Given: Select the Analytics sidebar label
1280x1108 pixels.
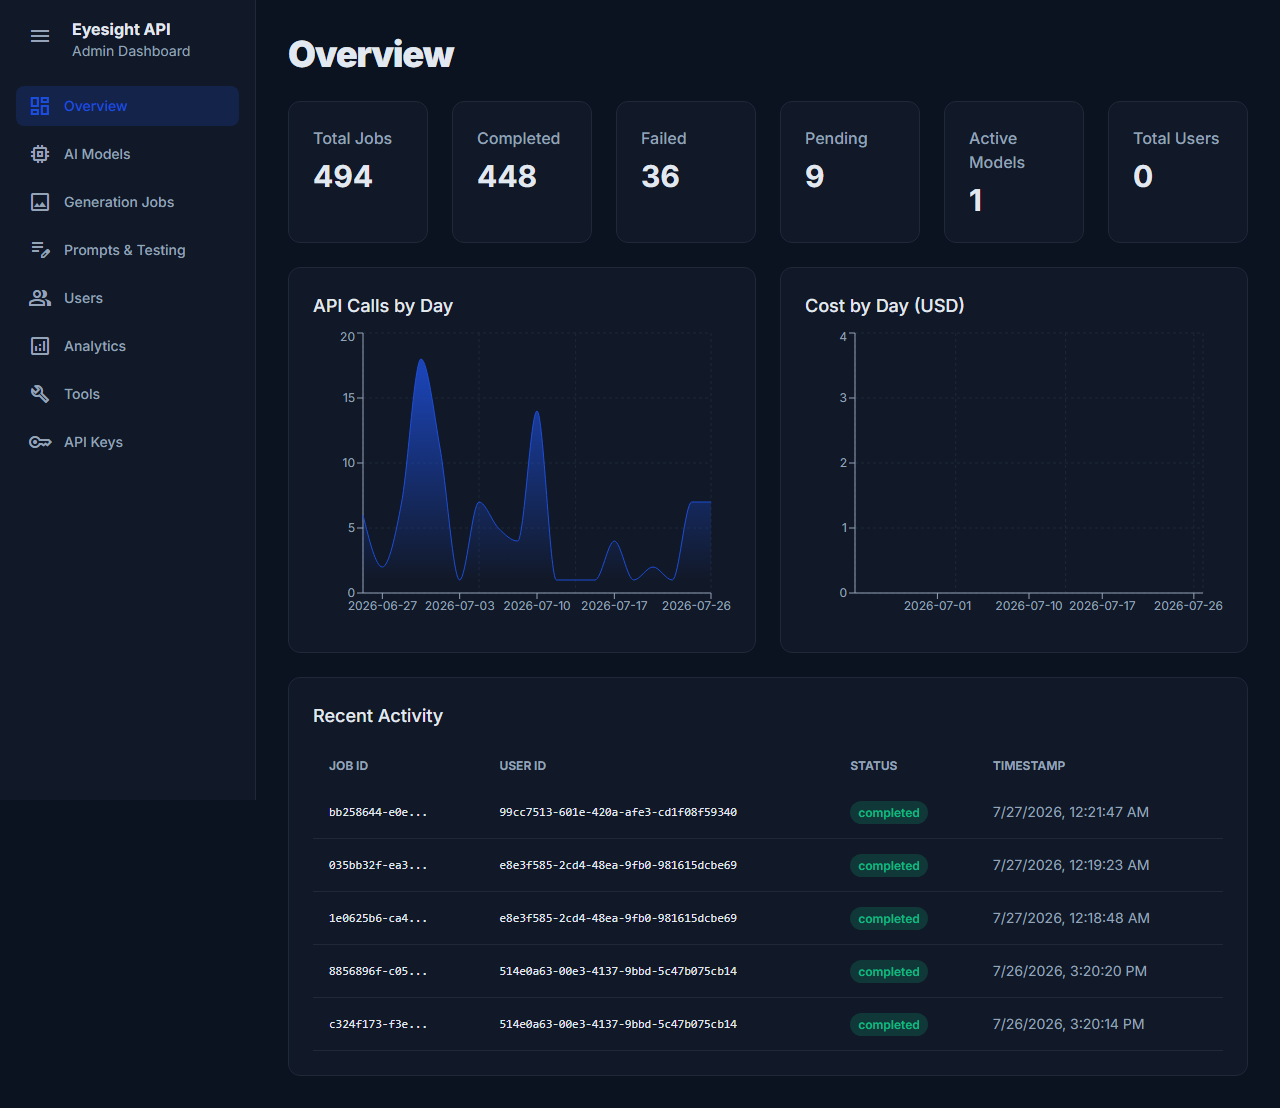Looking at the screenshot, I should [95, 346].
